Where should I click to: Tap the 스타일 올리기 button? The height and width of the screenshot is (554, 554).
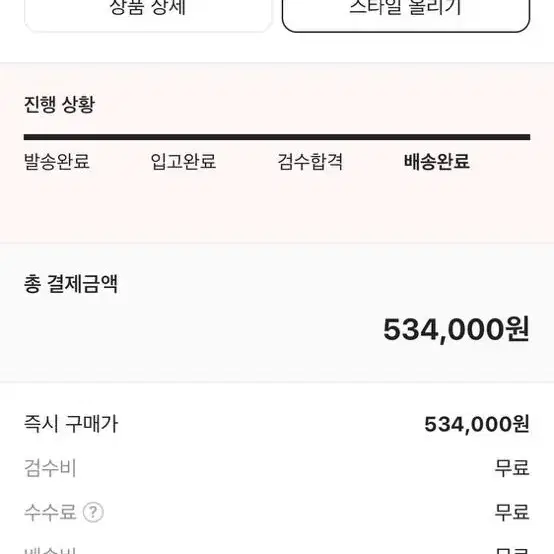[406, 14]
